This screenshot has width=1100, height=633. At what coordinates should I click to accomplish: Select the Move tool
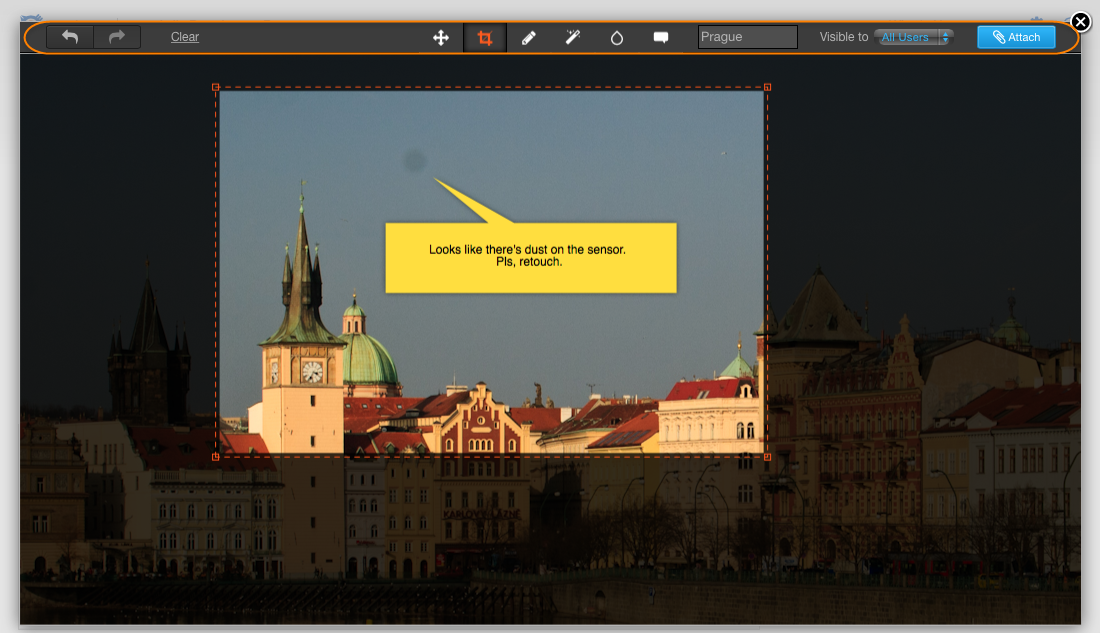point(440,38)
